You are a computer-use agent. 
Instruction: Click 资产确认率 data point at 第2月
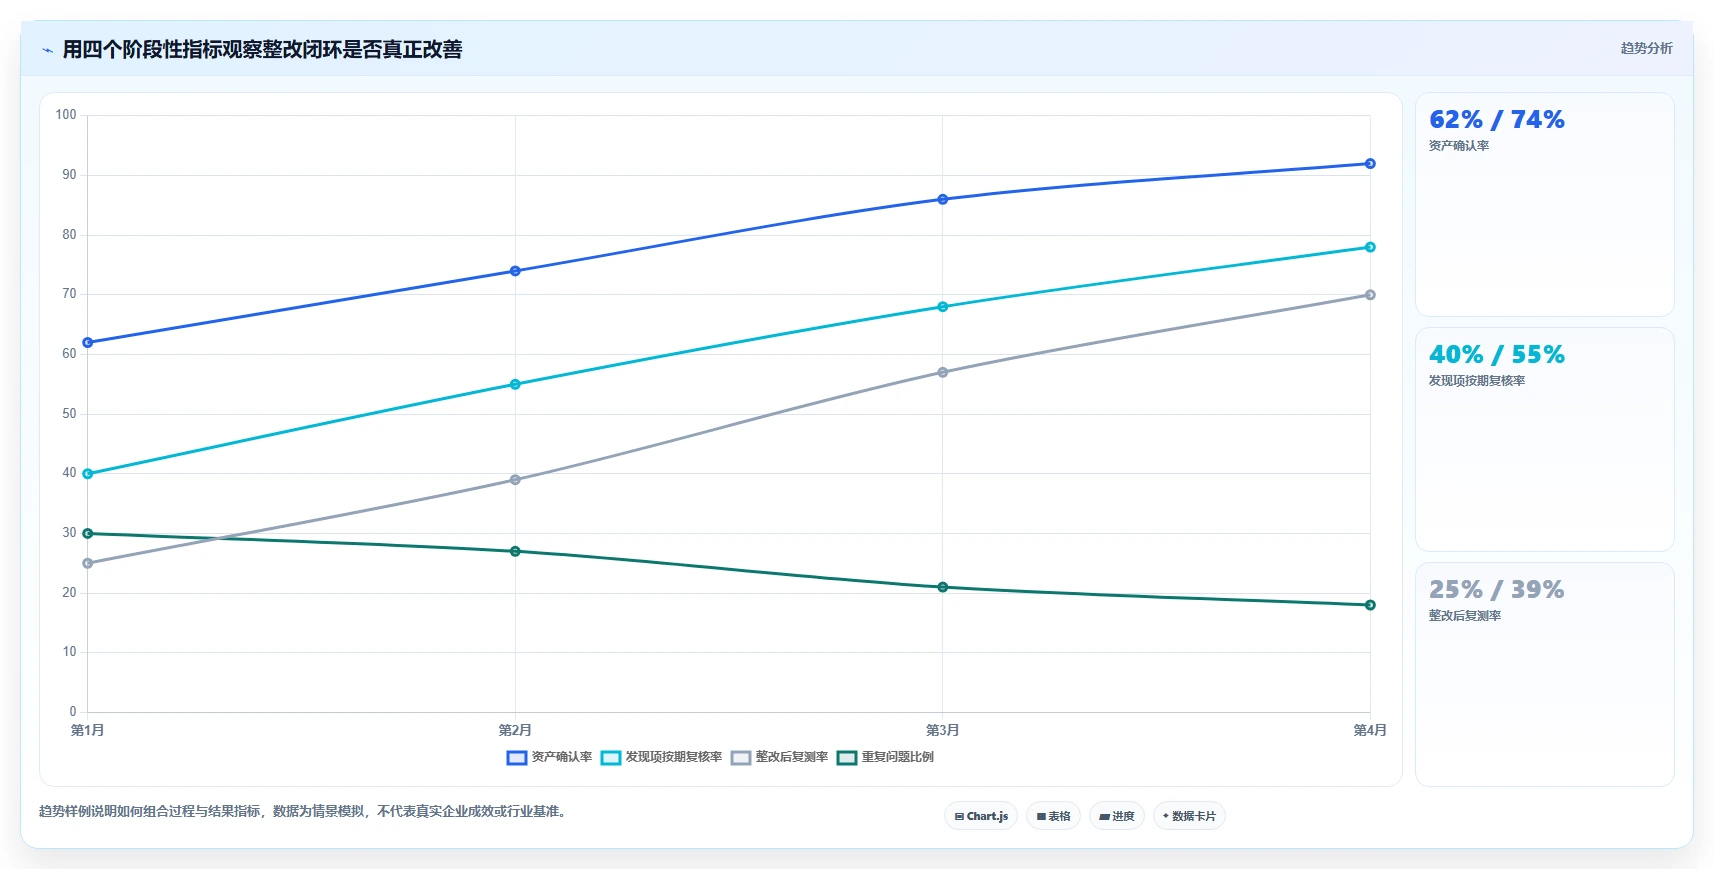(515, 271)
